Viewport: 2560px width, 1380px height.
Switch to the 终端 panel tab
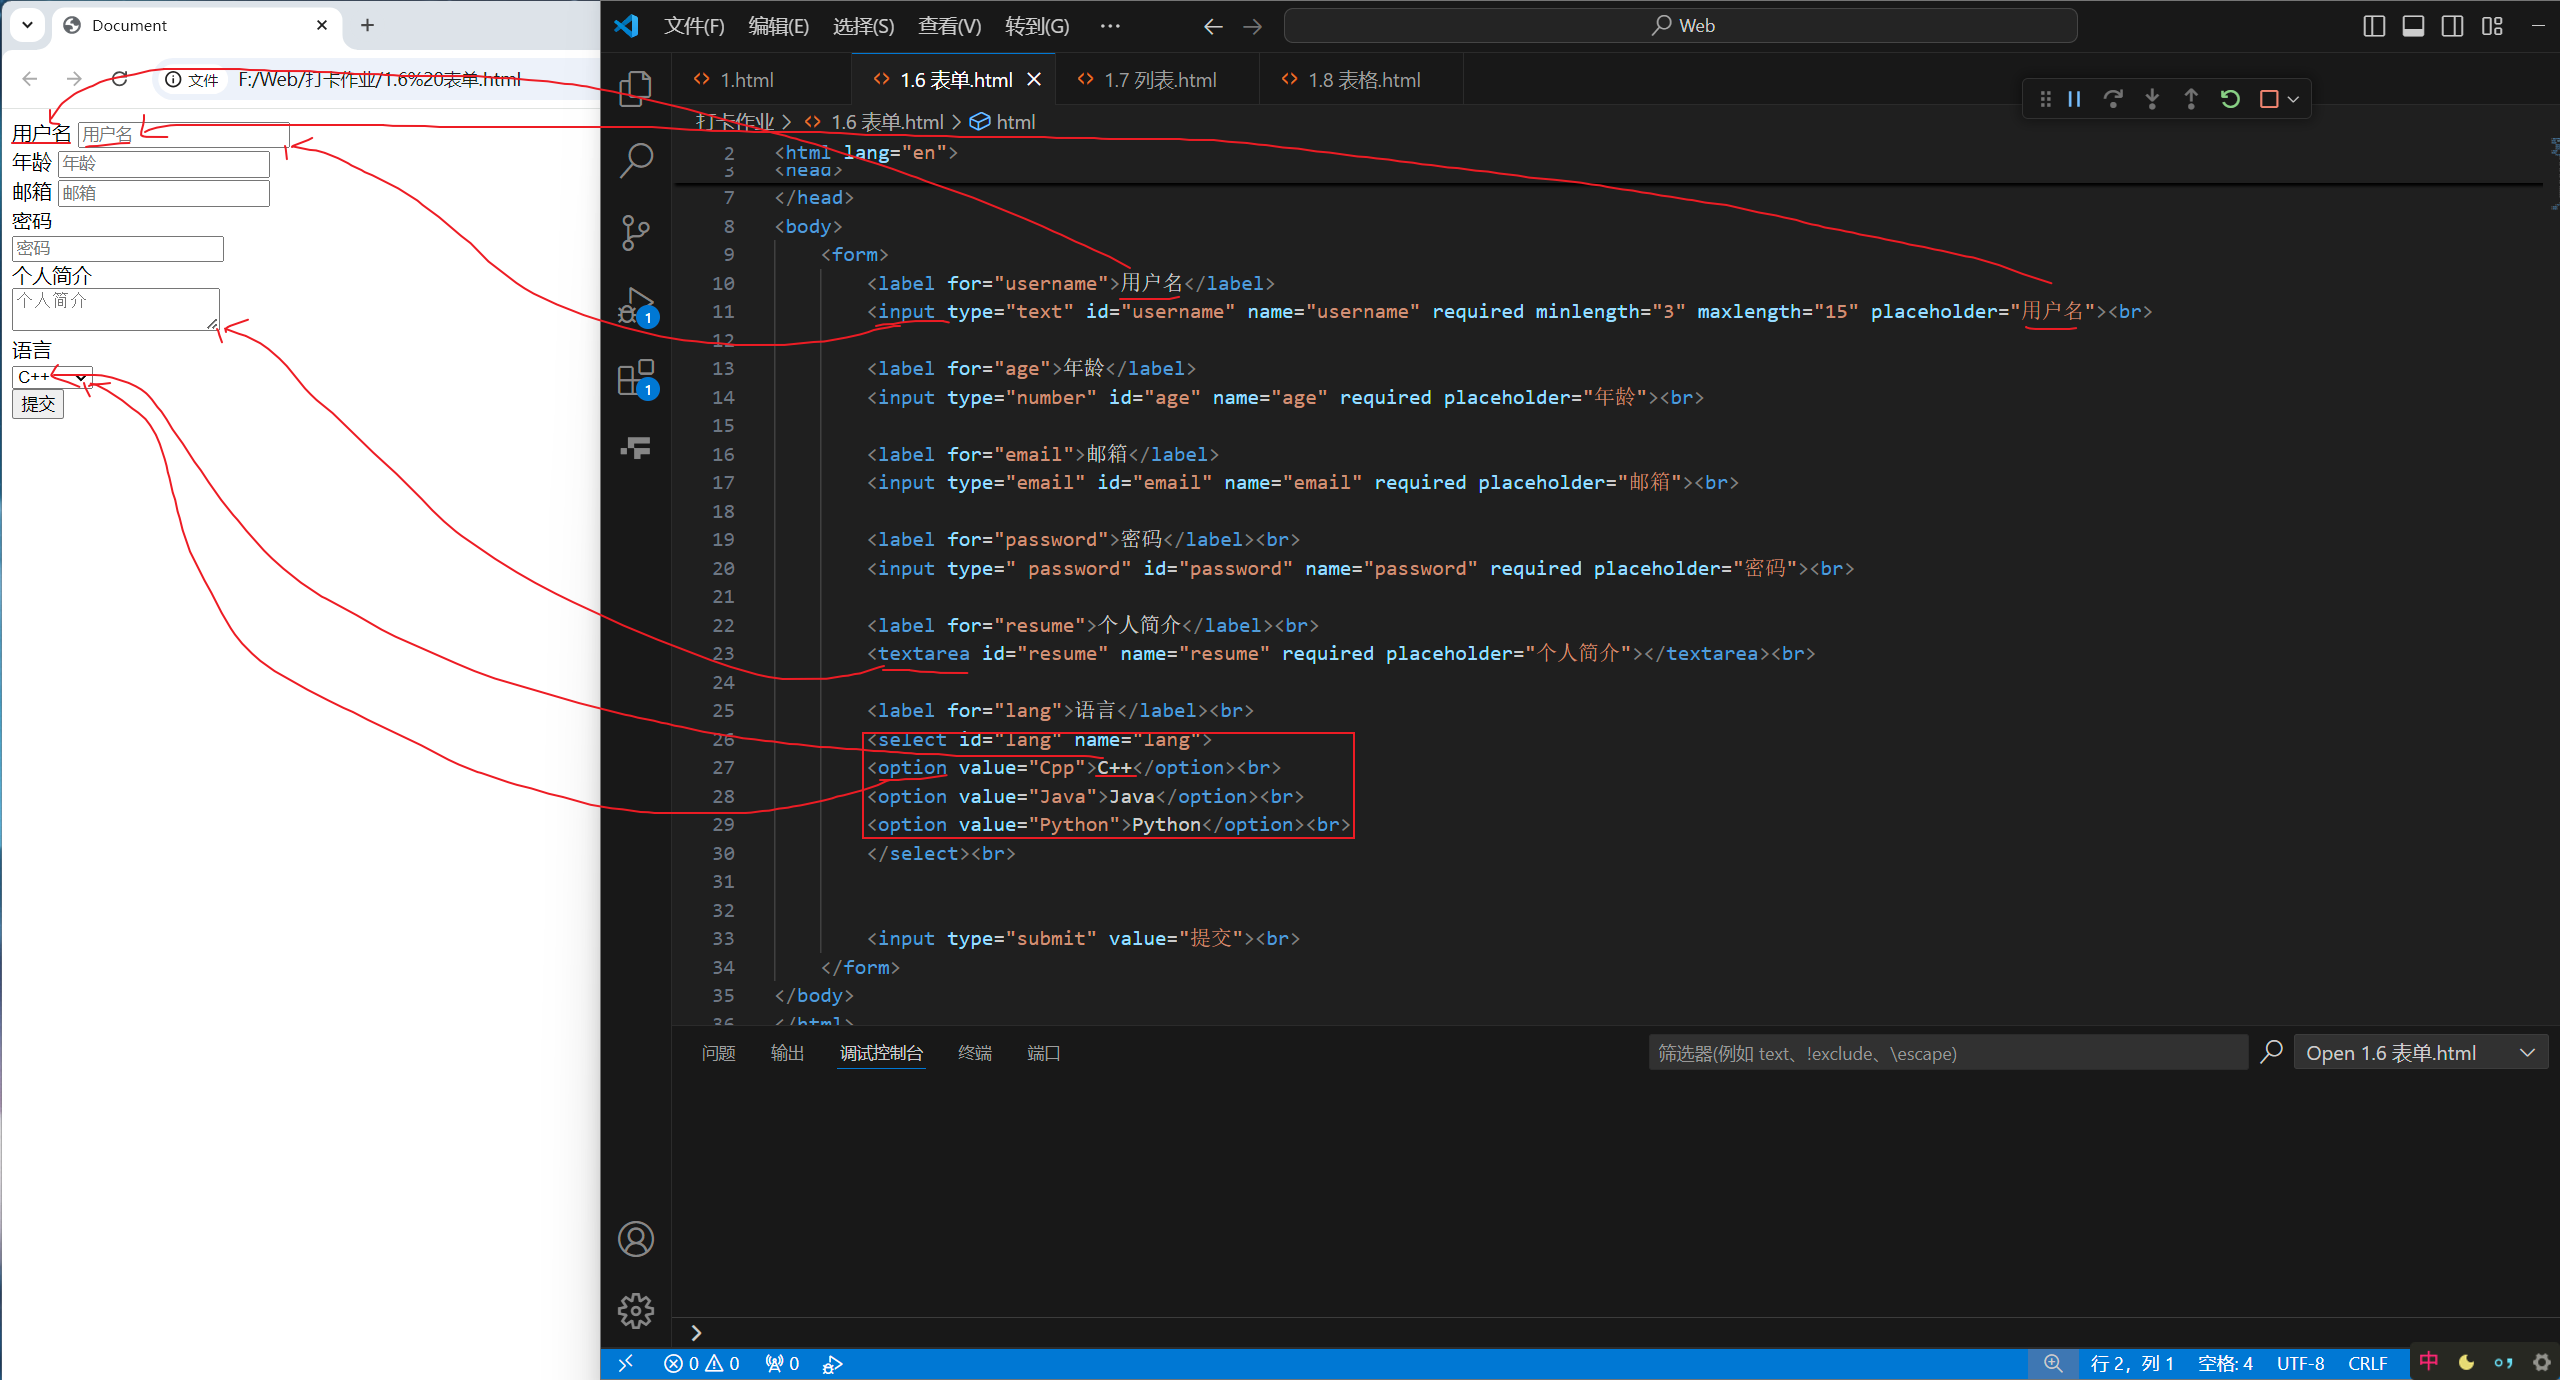tap(974, 1053)
